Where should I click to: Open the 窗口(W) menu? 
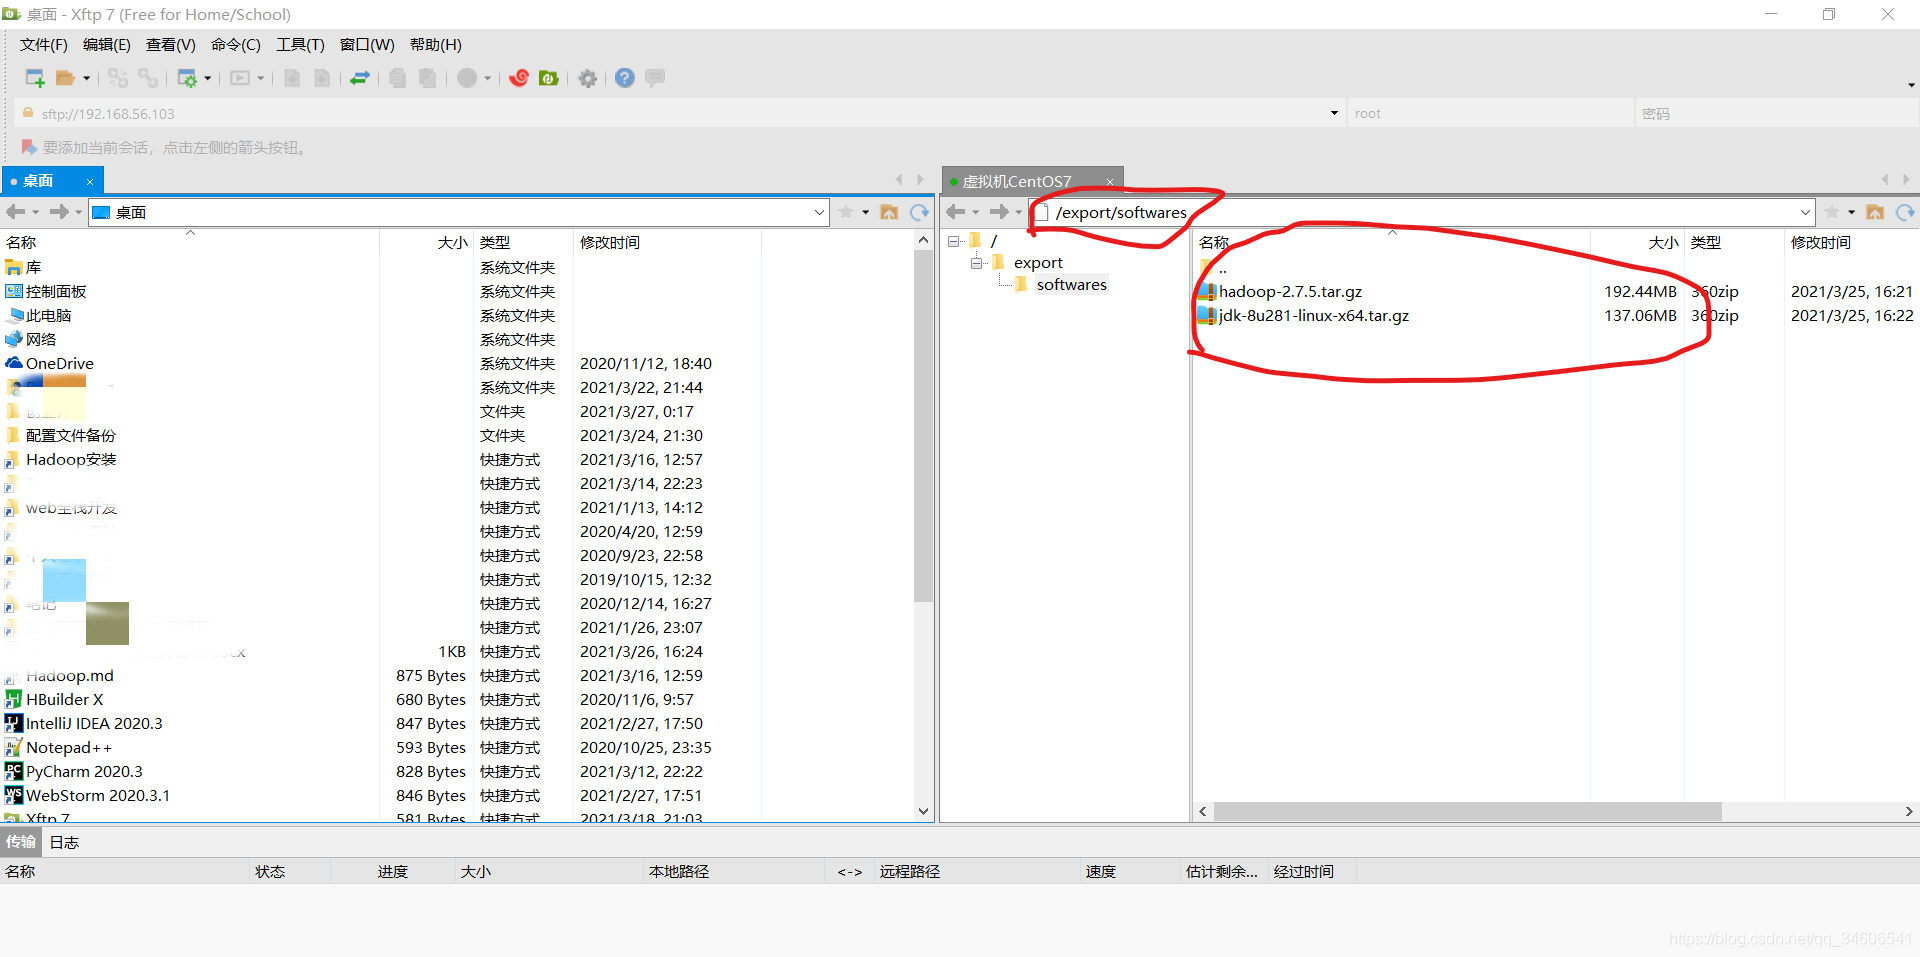pyautogui.click(x=367, y=45)
